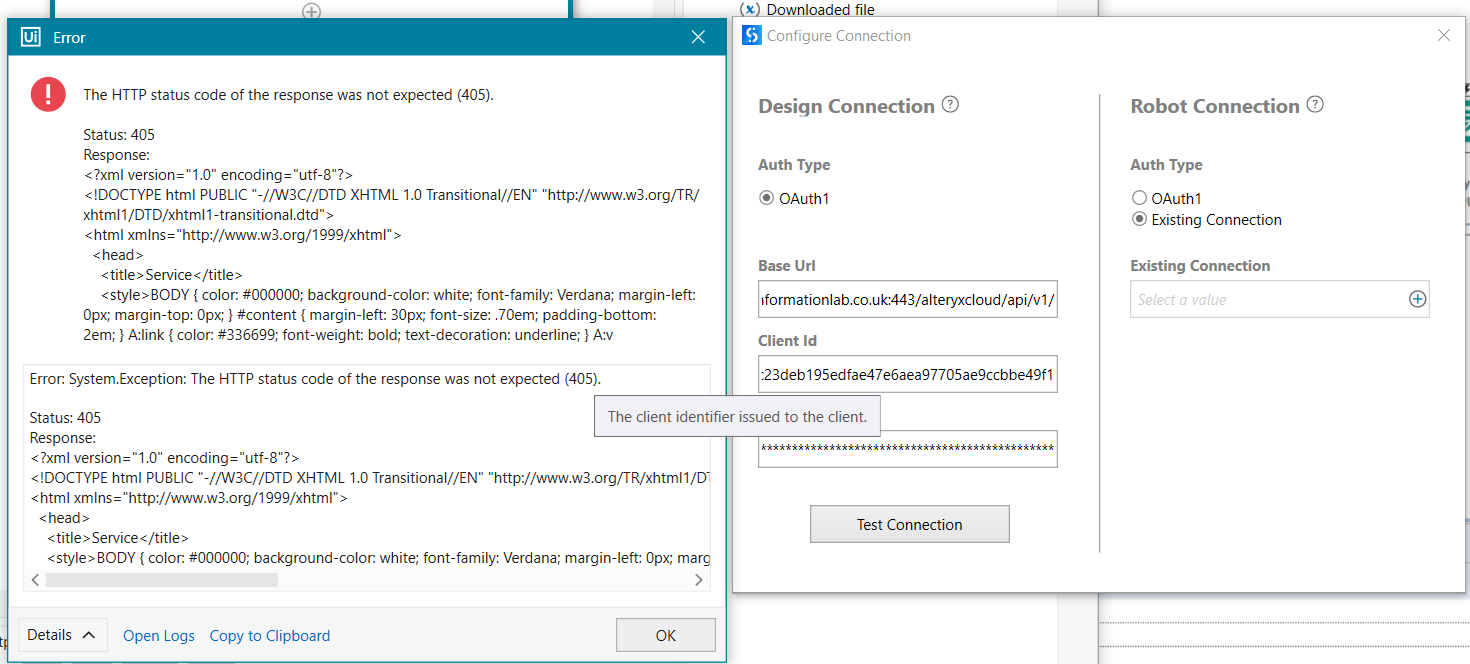The image size is (1470, 664).
Task: Copy error to clipboard
Action: tap(270, 636)
